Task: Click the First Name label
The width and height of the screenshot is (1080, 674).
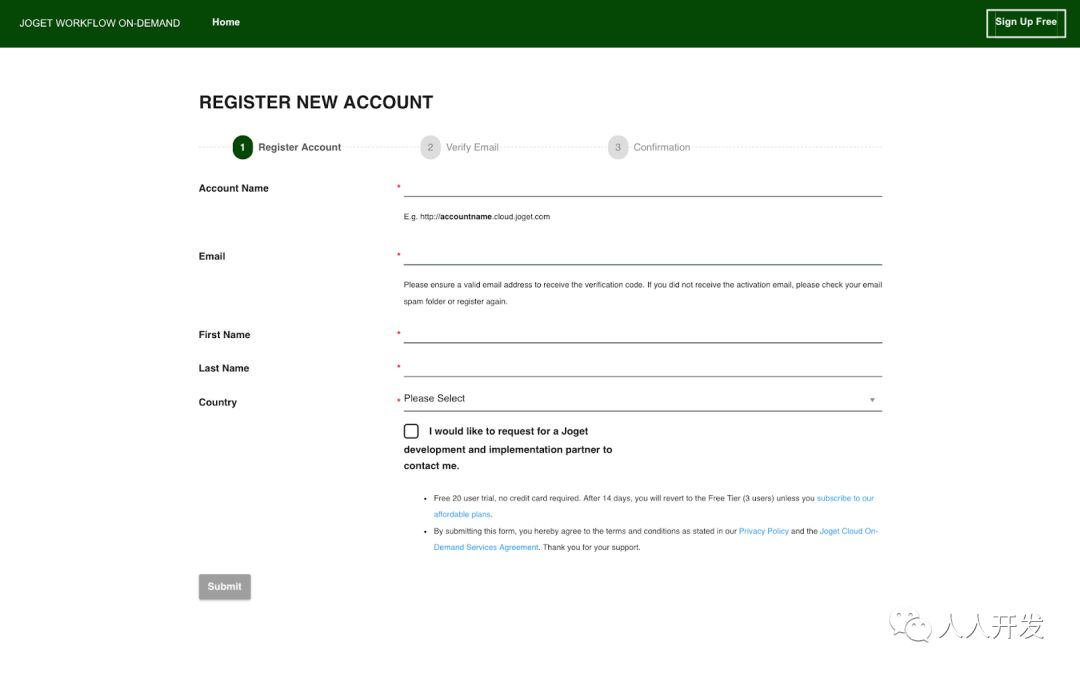Action: [225, 335]
